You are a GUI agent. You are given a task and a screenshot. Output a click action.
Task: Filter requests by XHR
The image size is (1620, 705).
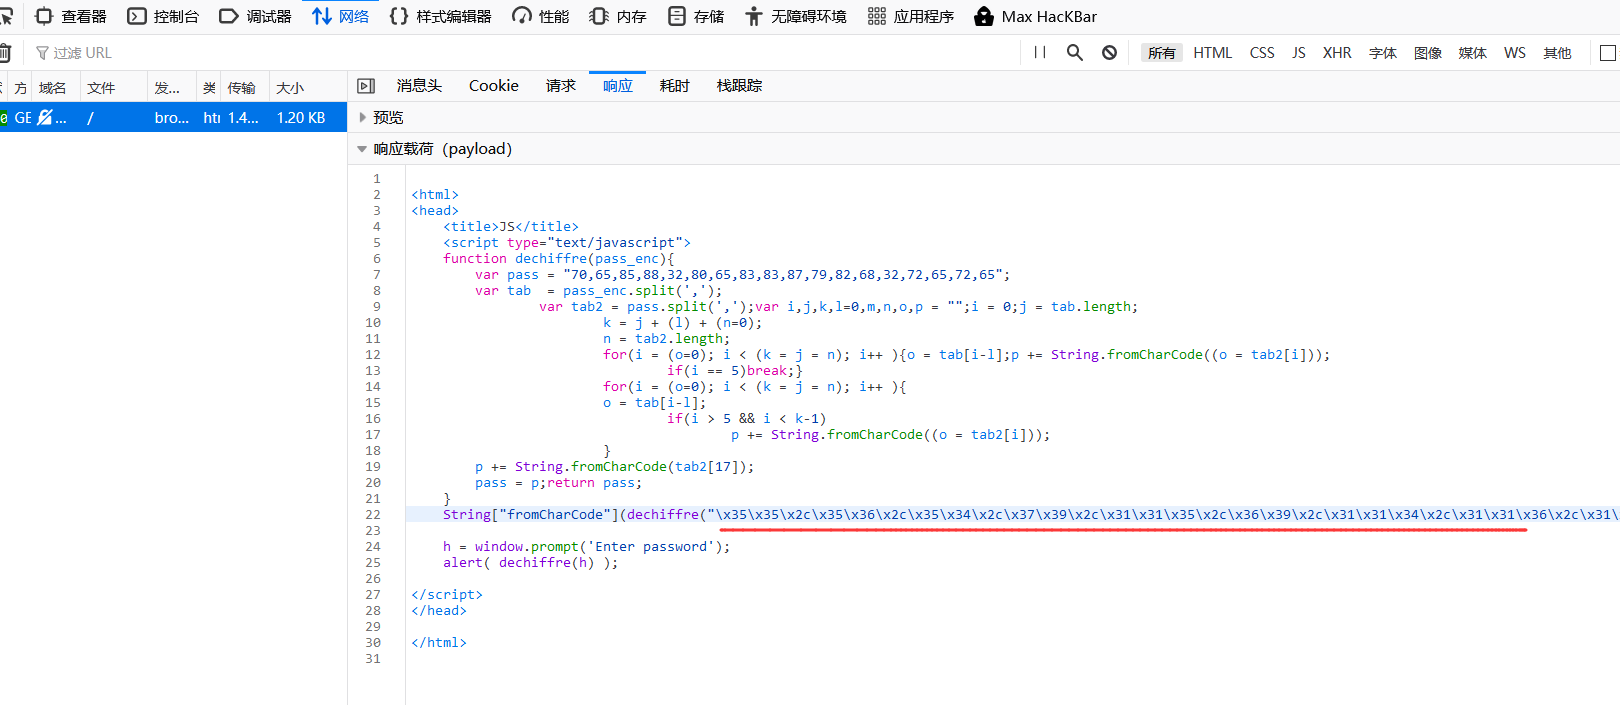1337,53
